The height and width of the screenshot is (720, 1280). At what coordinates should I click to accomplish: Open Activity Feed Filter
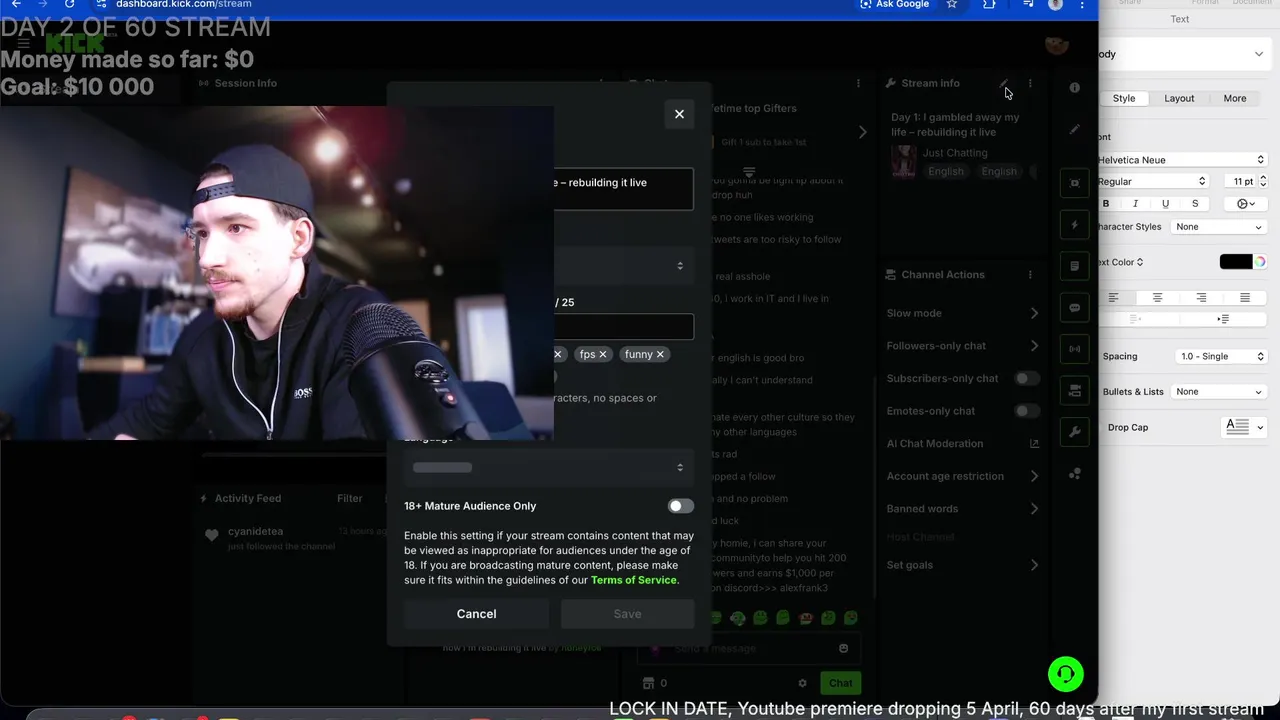coord(350,498)
